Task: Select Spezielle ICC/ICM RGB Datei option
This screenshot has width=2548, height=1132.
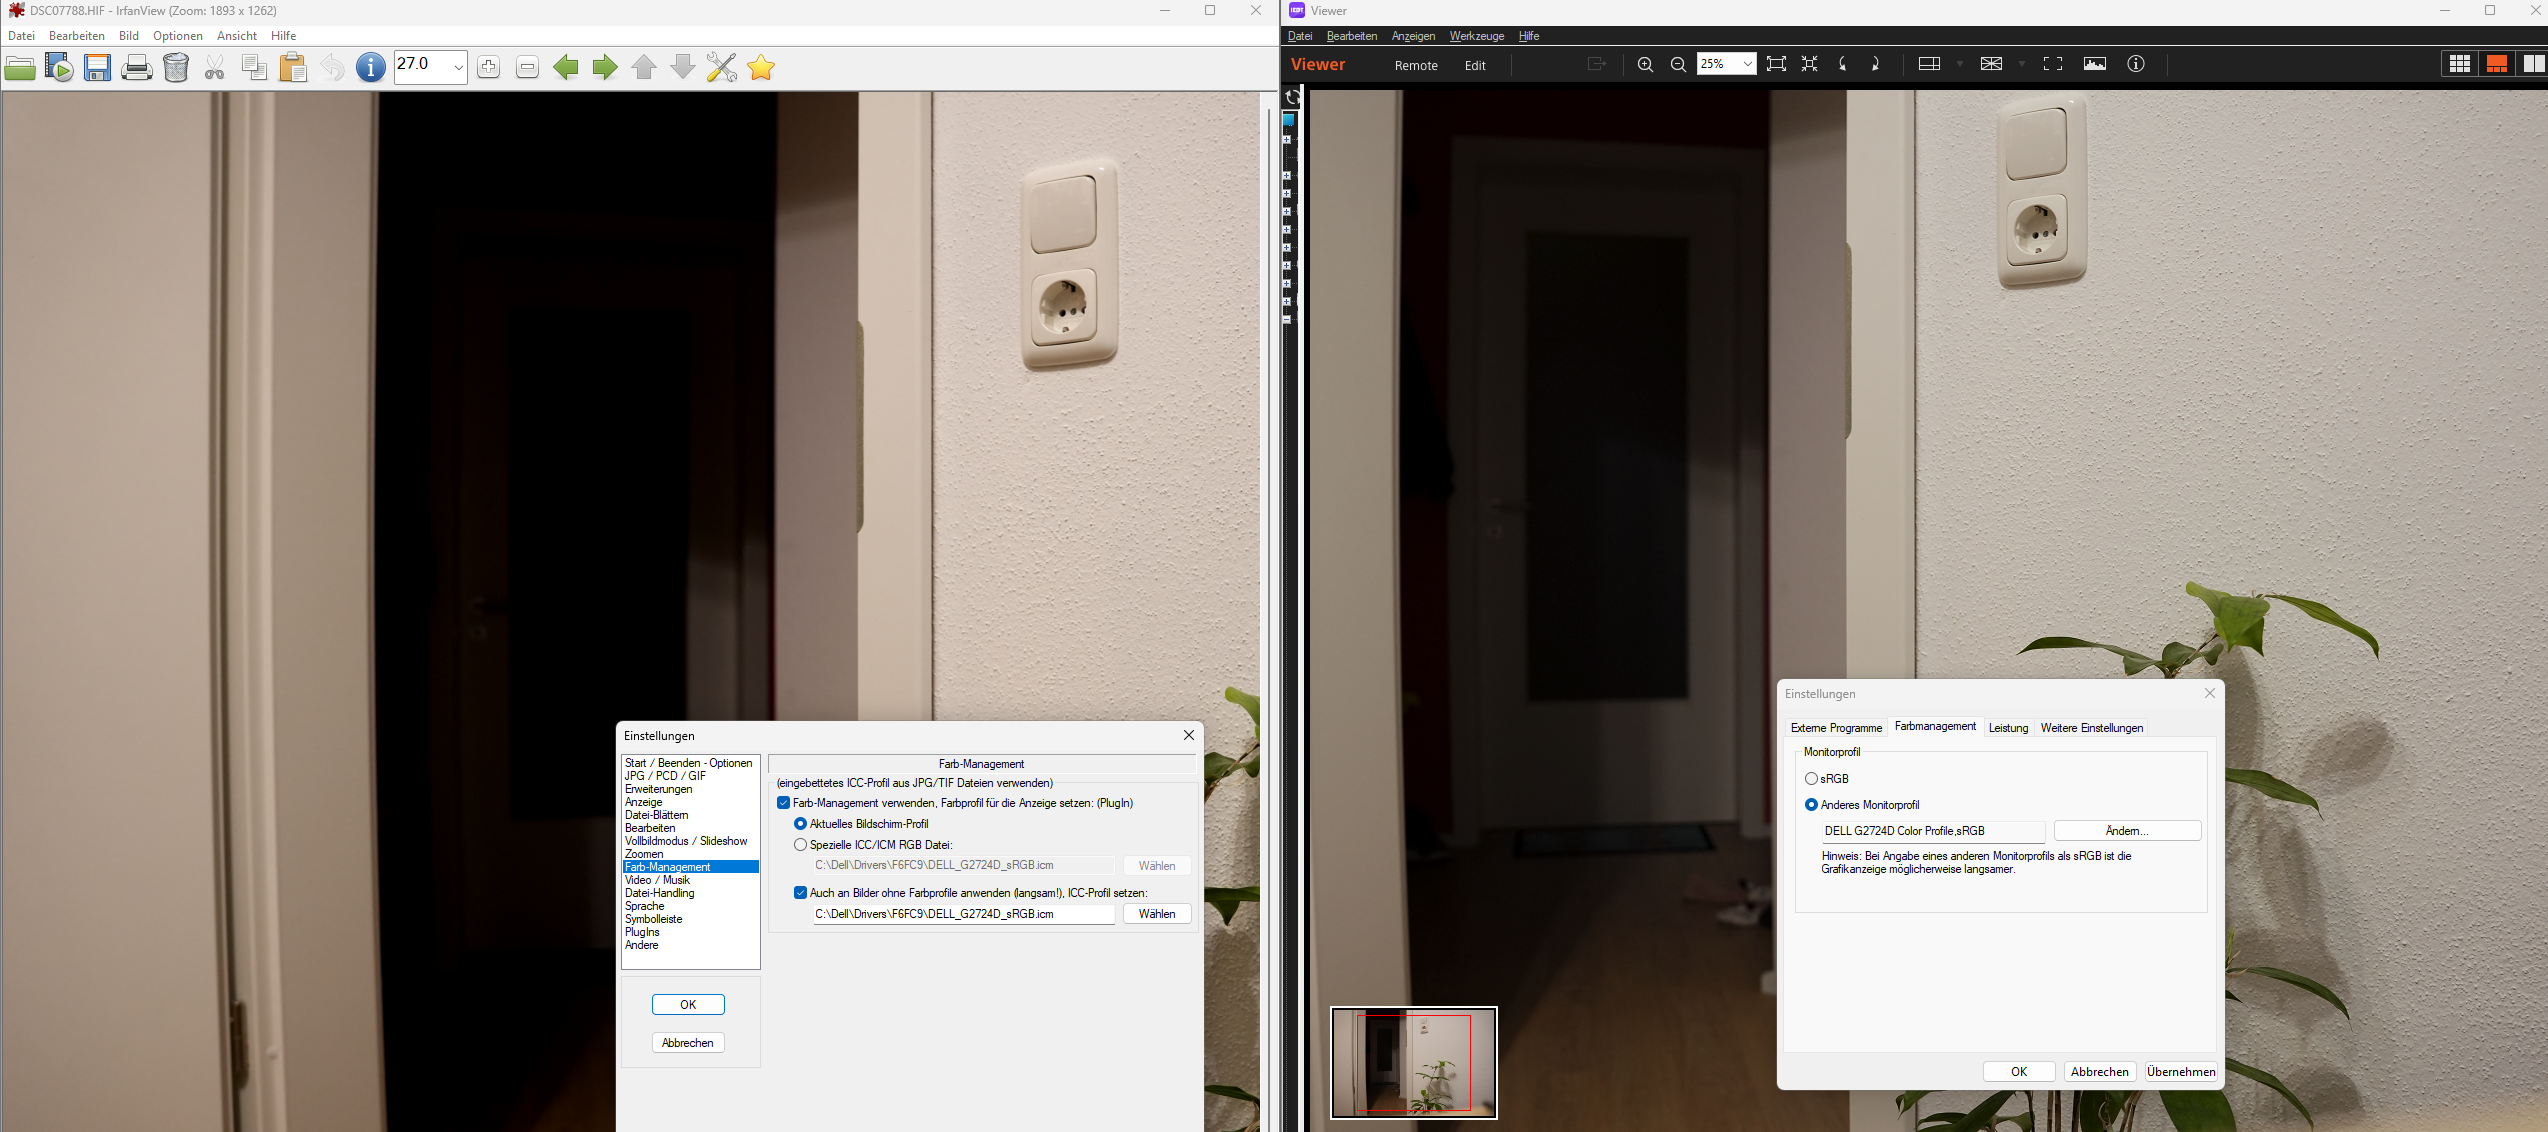Action: [800, 845]
